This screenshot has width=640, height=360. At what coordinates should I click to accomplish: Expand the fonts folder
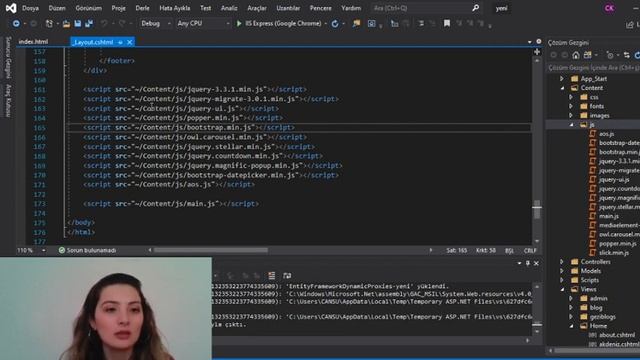tap(571, 106)
